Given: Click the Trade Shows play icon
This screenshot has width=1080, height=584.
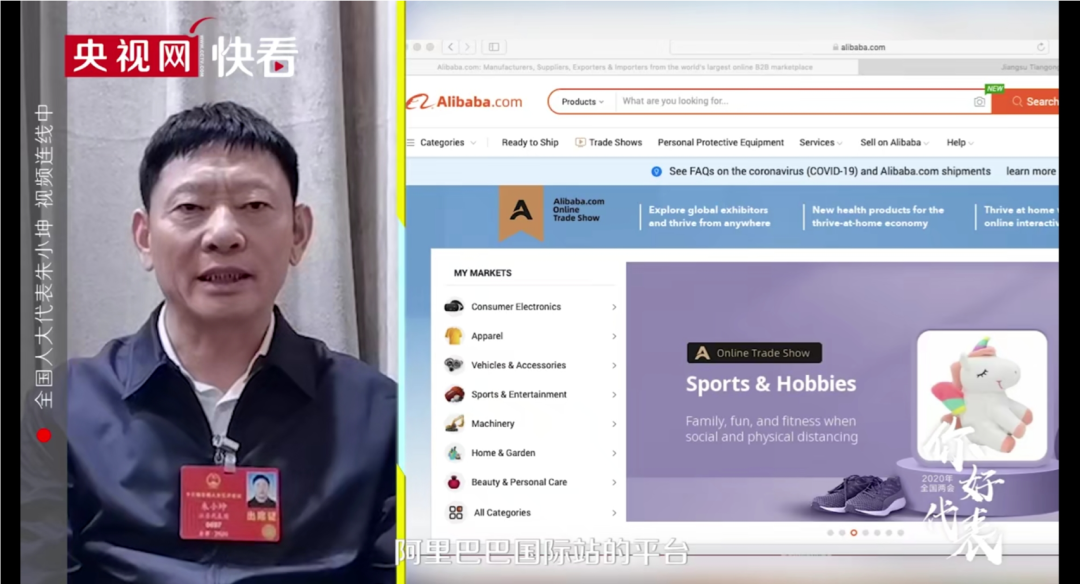Looking at the screenshot, I should (580, 142).
